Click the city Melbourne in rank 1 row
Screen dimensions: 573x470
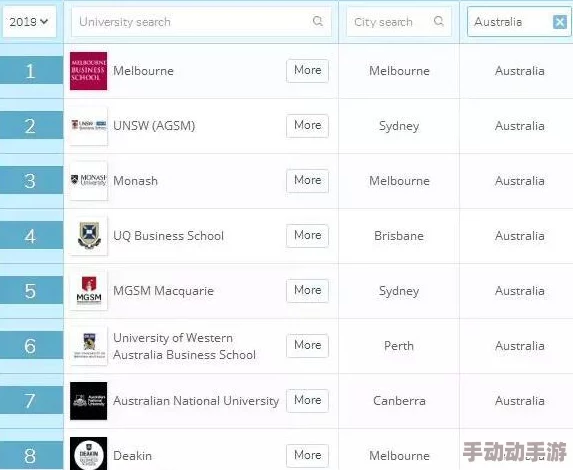point(399,71)
